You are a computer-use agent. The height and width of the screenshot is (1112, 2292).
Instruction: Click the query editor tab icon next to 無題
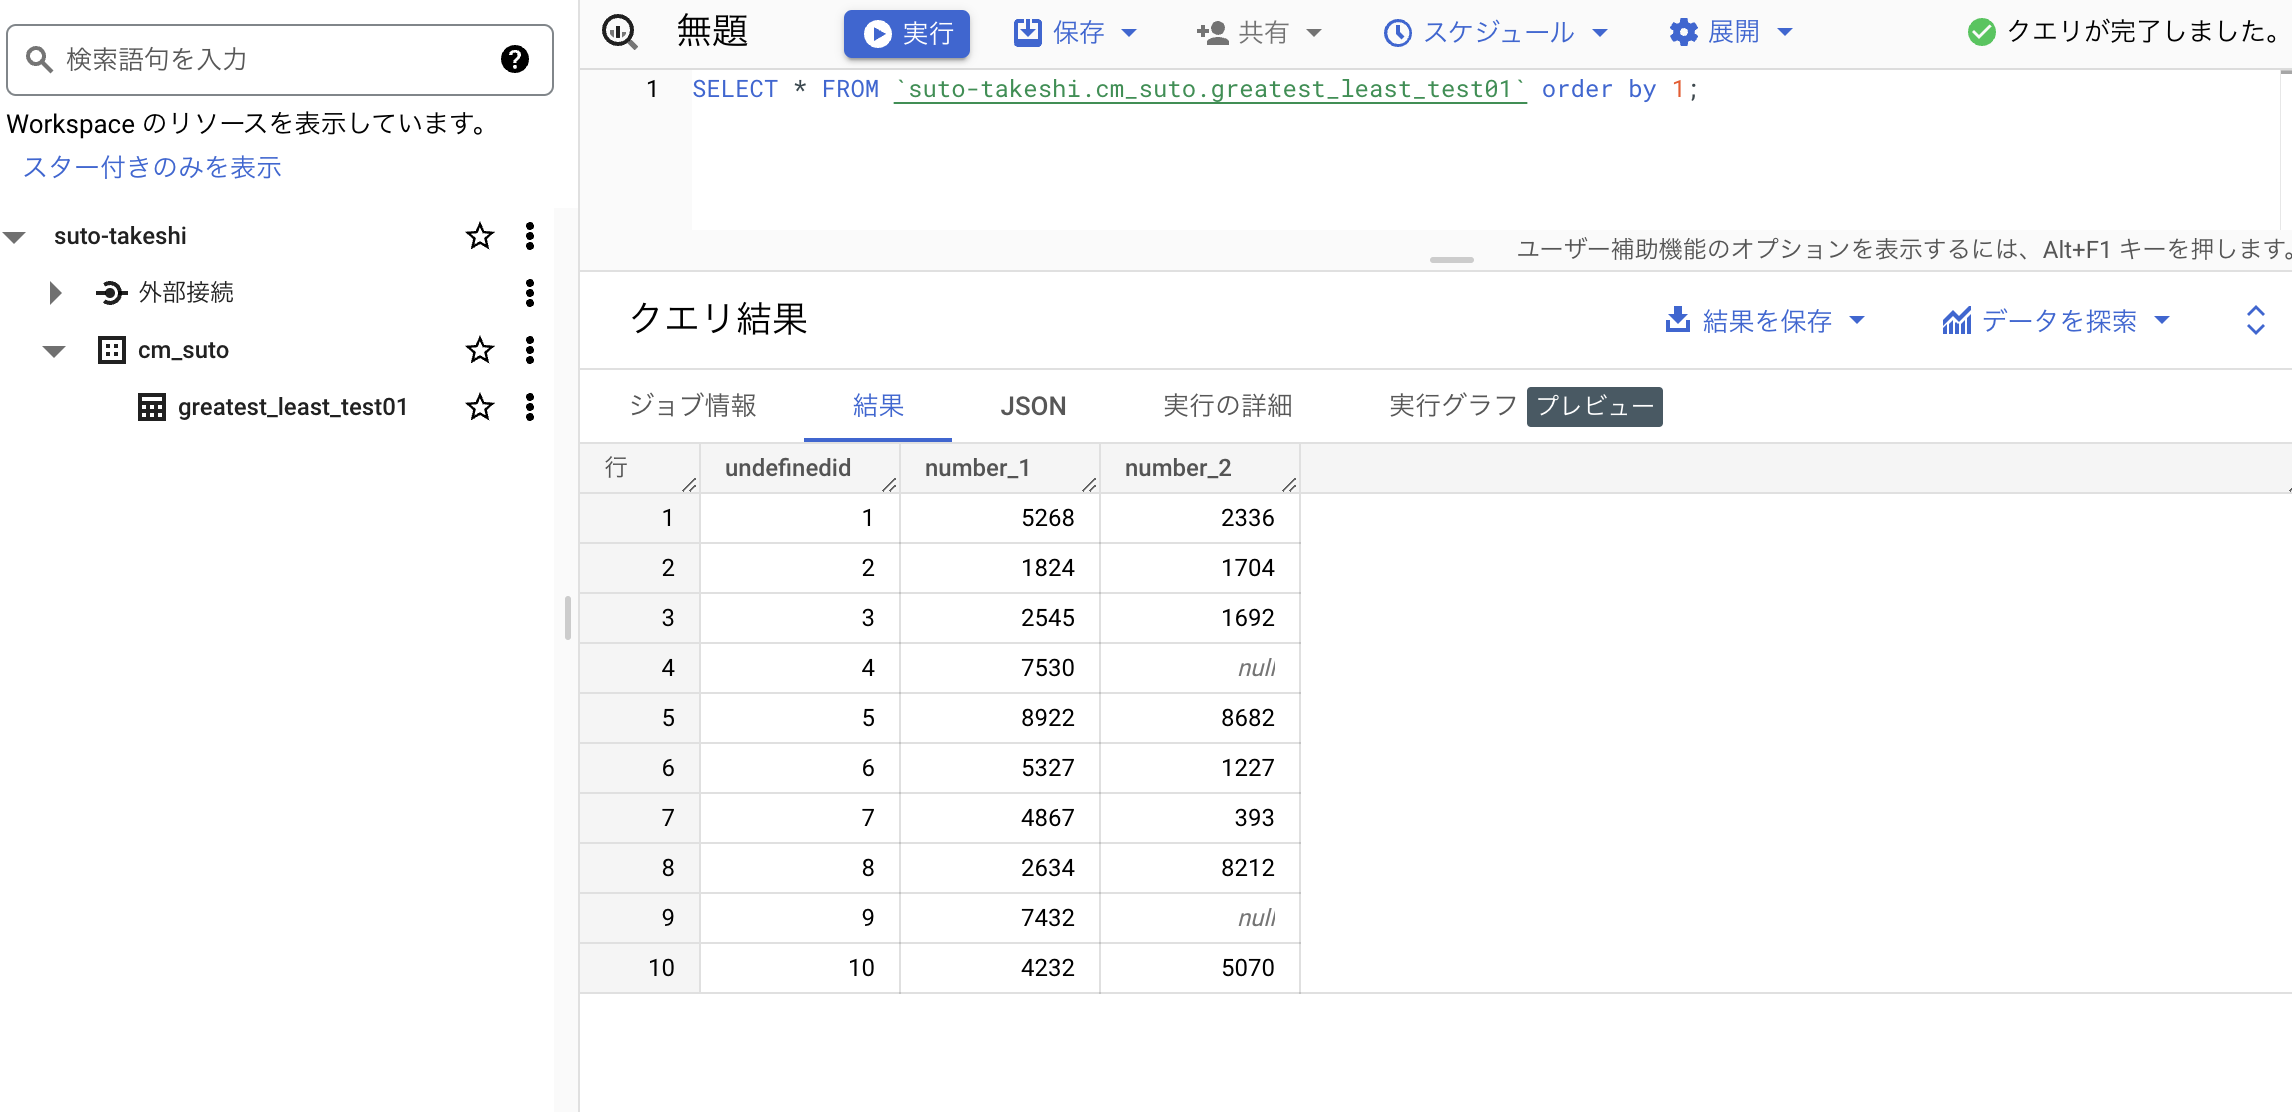coord(620,32)
